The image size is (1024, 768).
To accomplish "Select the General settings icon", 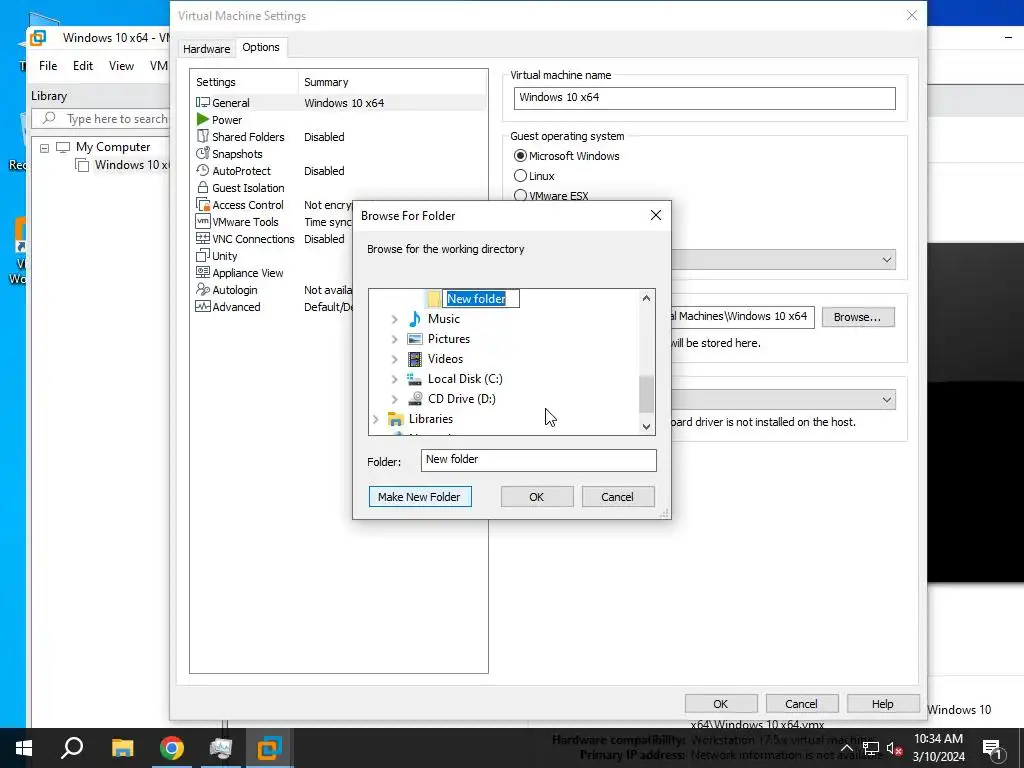I will (203, 103).
